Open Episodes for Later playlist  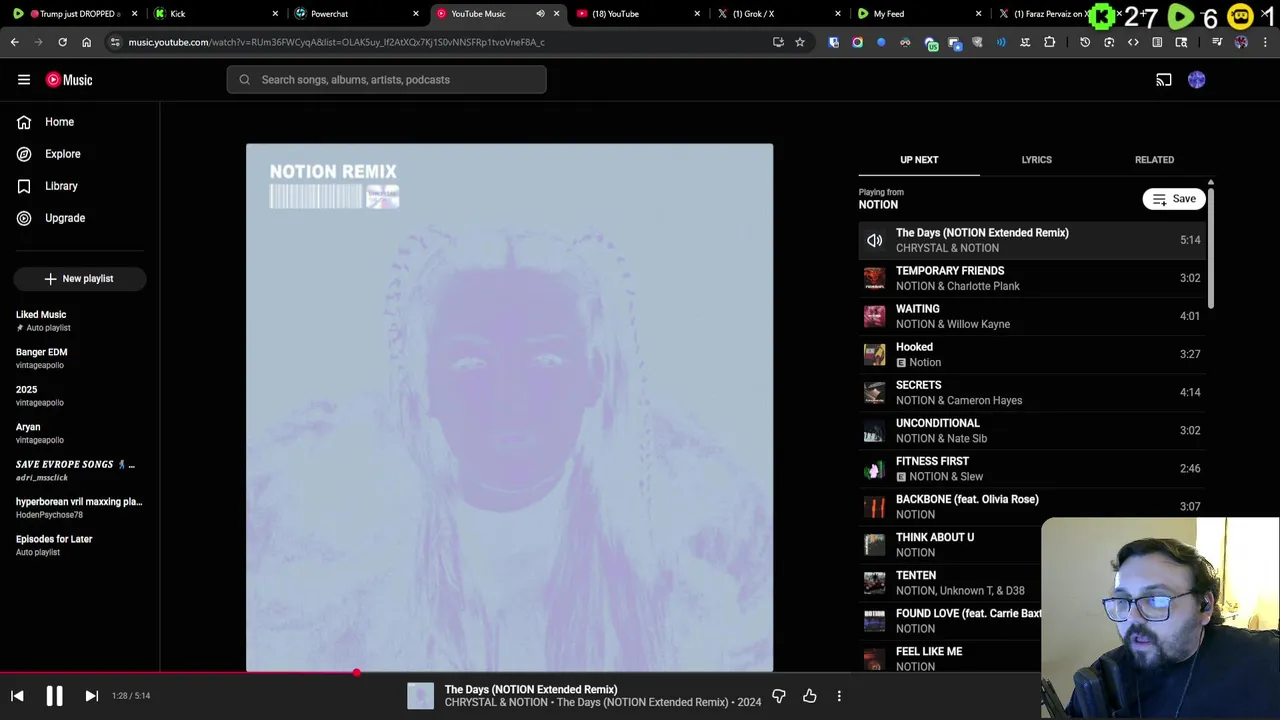point(80,545)
